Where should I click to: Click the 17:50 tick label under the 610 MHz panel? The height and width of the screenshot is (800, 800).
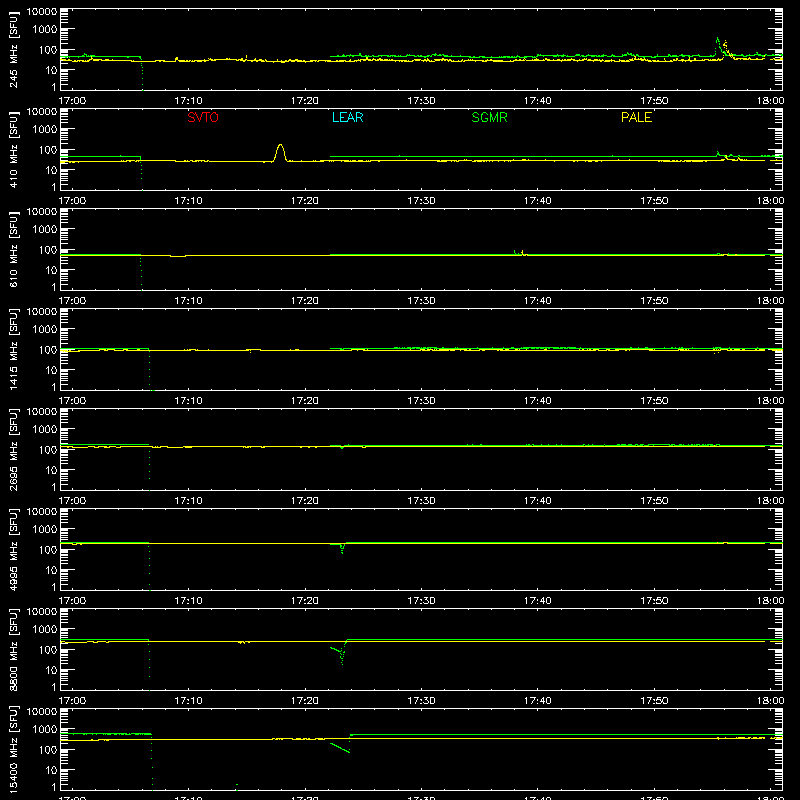[x=654, y=301]
